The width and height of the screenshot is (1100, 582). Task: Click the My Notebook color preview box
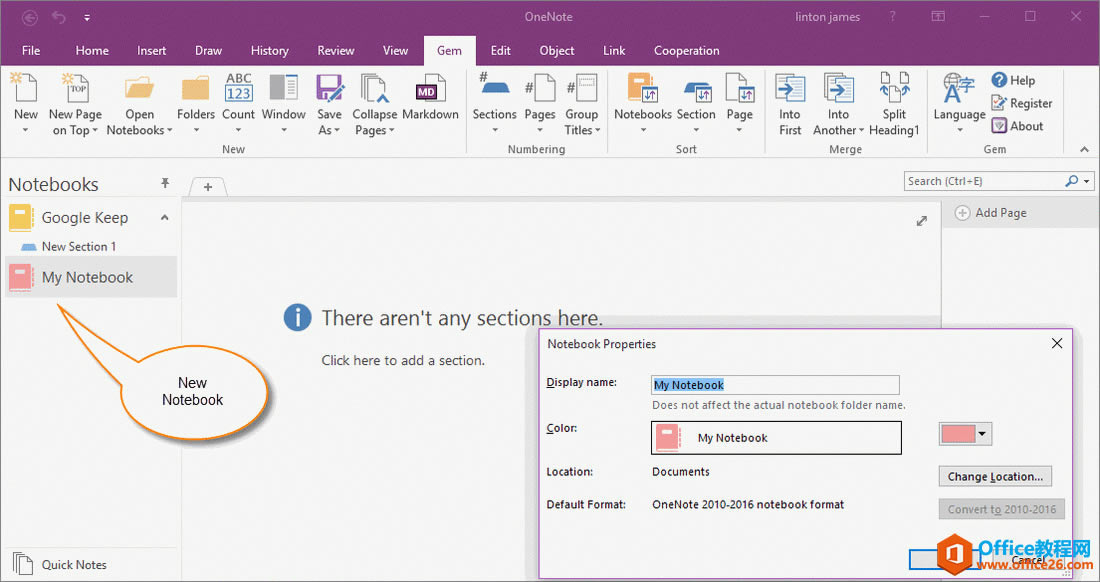pyautogui.click(x=776, y=438)
